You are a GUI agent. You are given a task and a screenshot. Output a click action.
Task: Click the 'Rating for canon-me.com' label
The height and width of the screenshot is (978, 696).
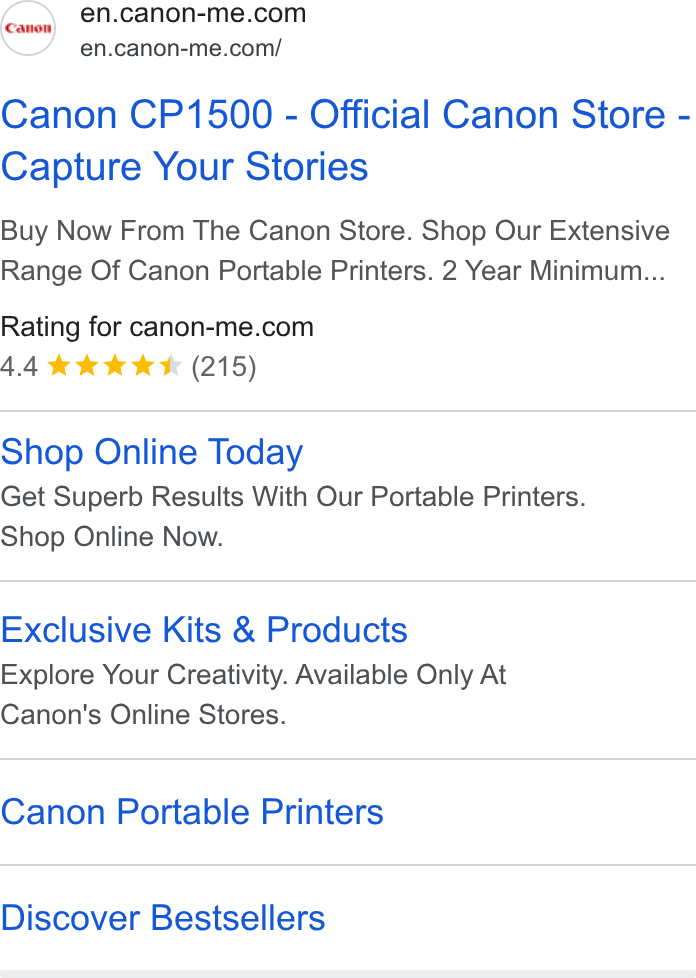pos(157,327)
